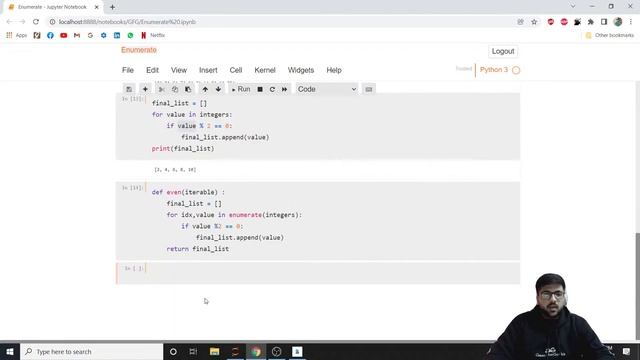Open File Explorer from the taskbar
The width and height of the screenshot is (640, 360).
[x=214, y=351]
